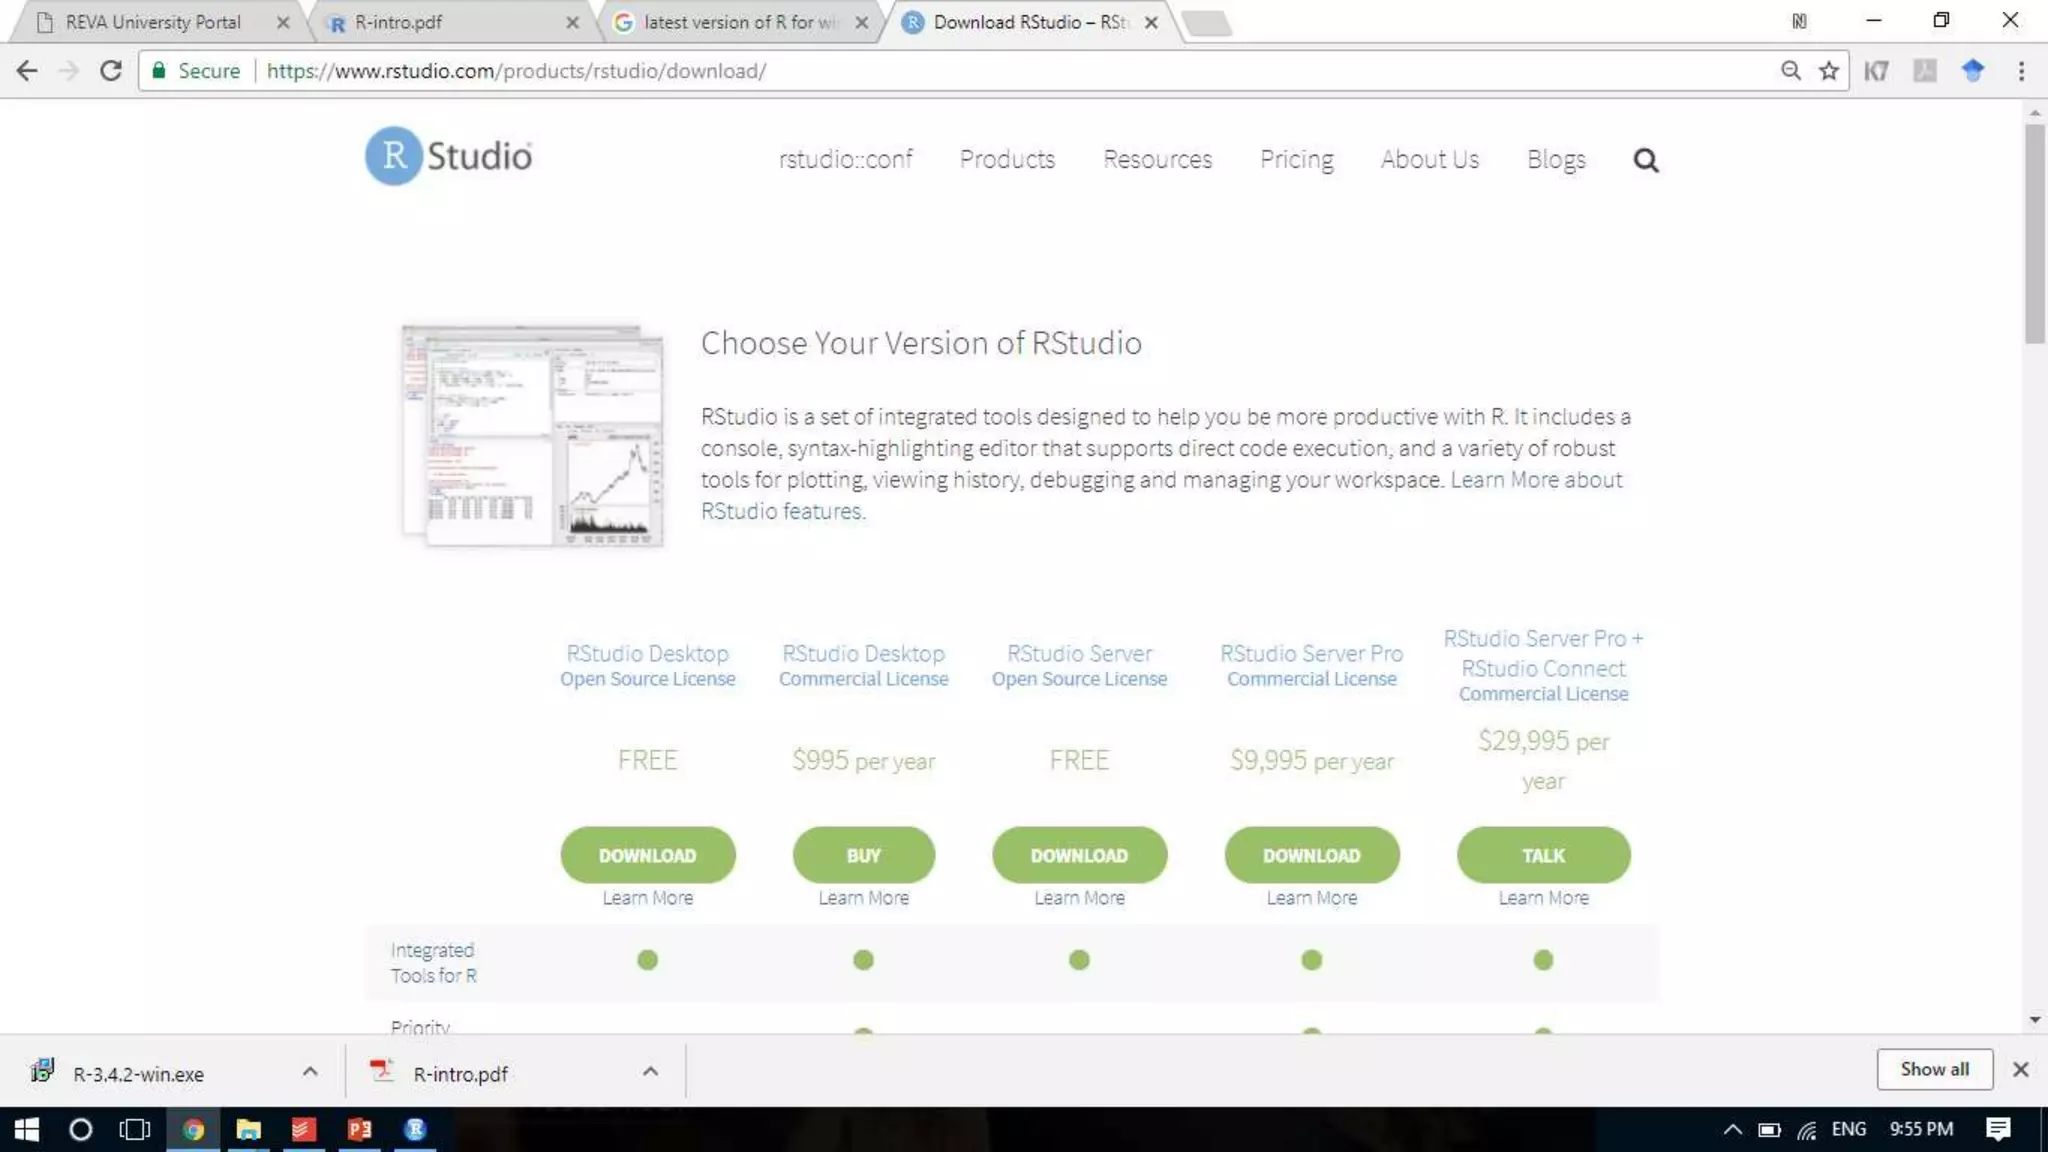Show hidden system tray icons
The image size is (2048, 1152).
click(1732, 1129)
